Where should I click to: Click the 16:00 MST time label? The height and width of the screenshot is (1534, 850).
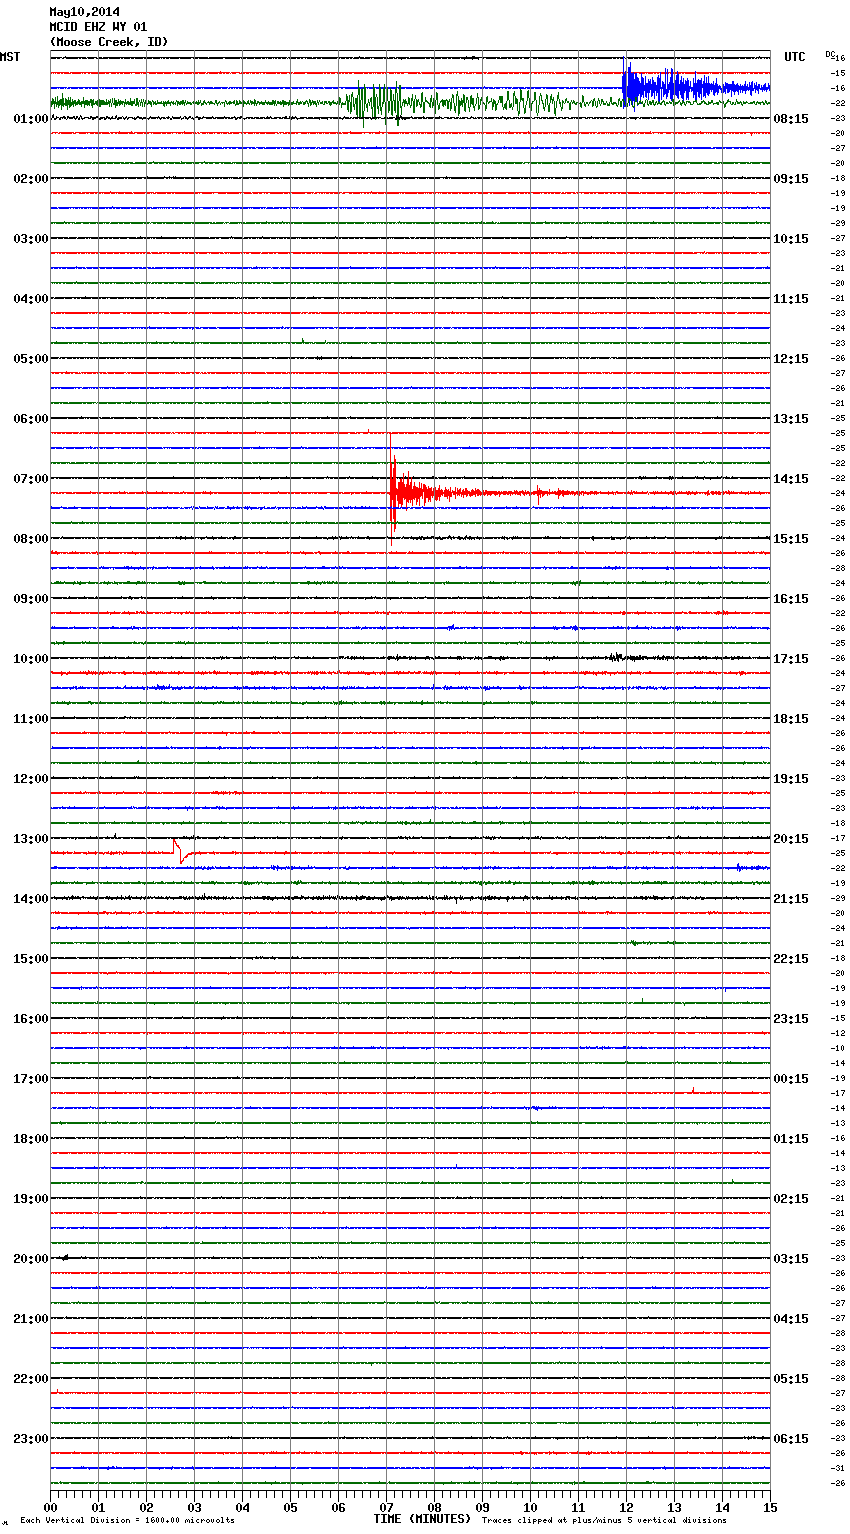point(31,1019)
